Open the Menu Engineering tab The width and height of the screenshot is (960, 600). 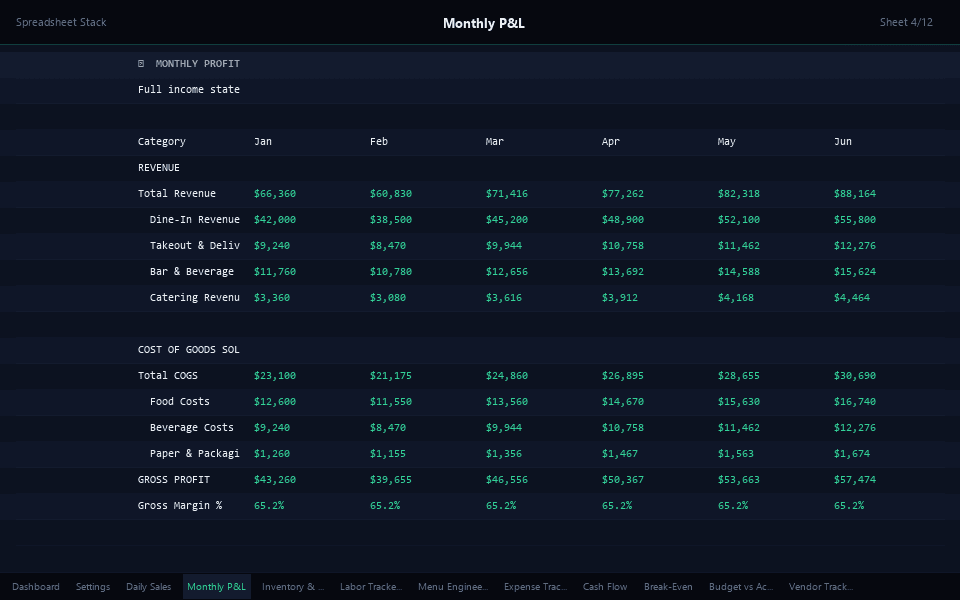(x=453, y=587)
